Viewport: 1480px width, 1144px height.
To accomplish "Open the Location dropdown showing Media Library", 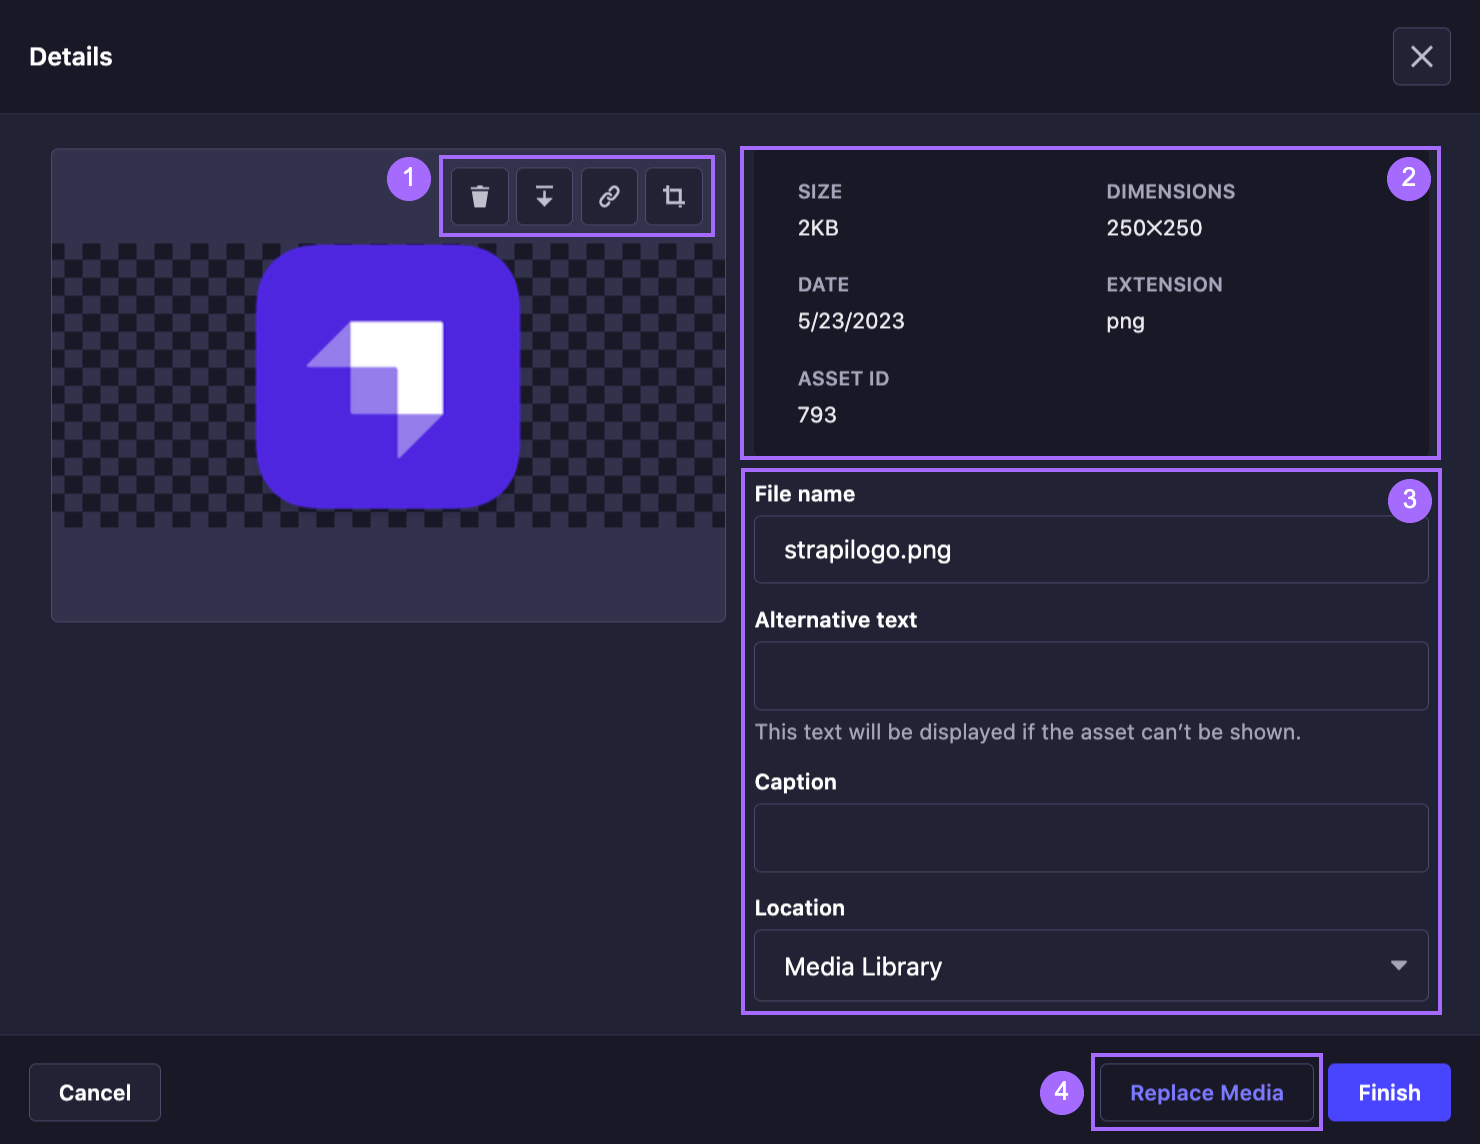I will tap(1091, 966).
